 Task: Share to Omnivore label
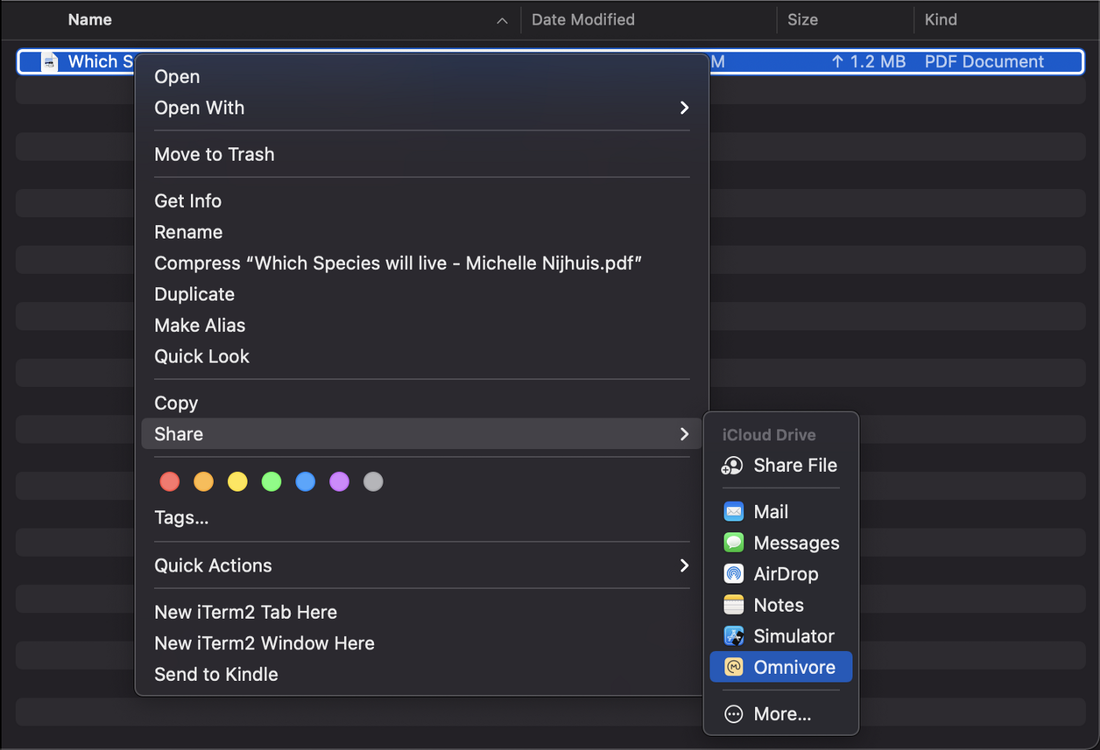click(x=795, y=667)
